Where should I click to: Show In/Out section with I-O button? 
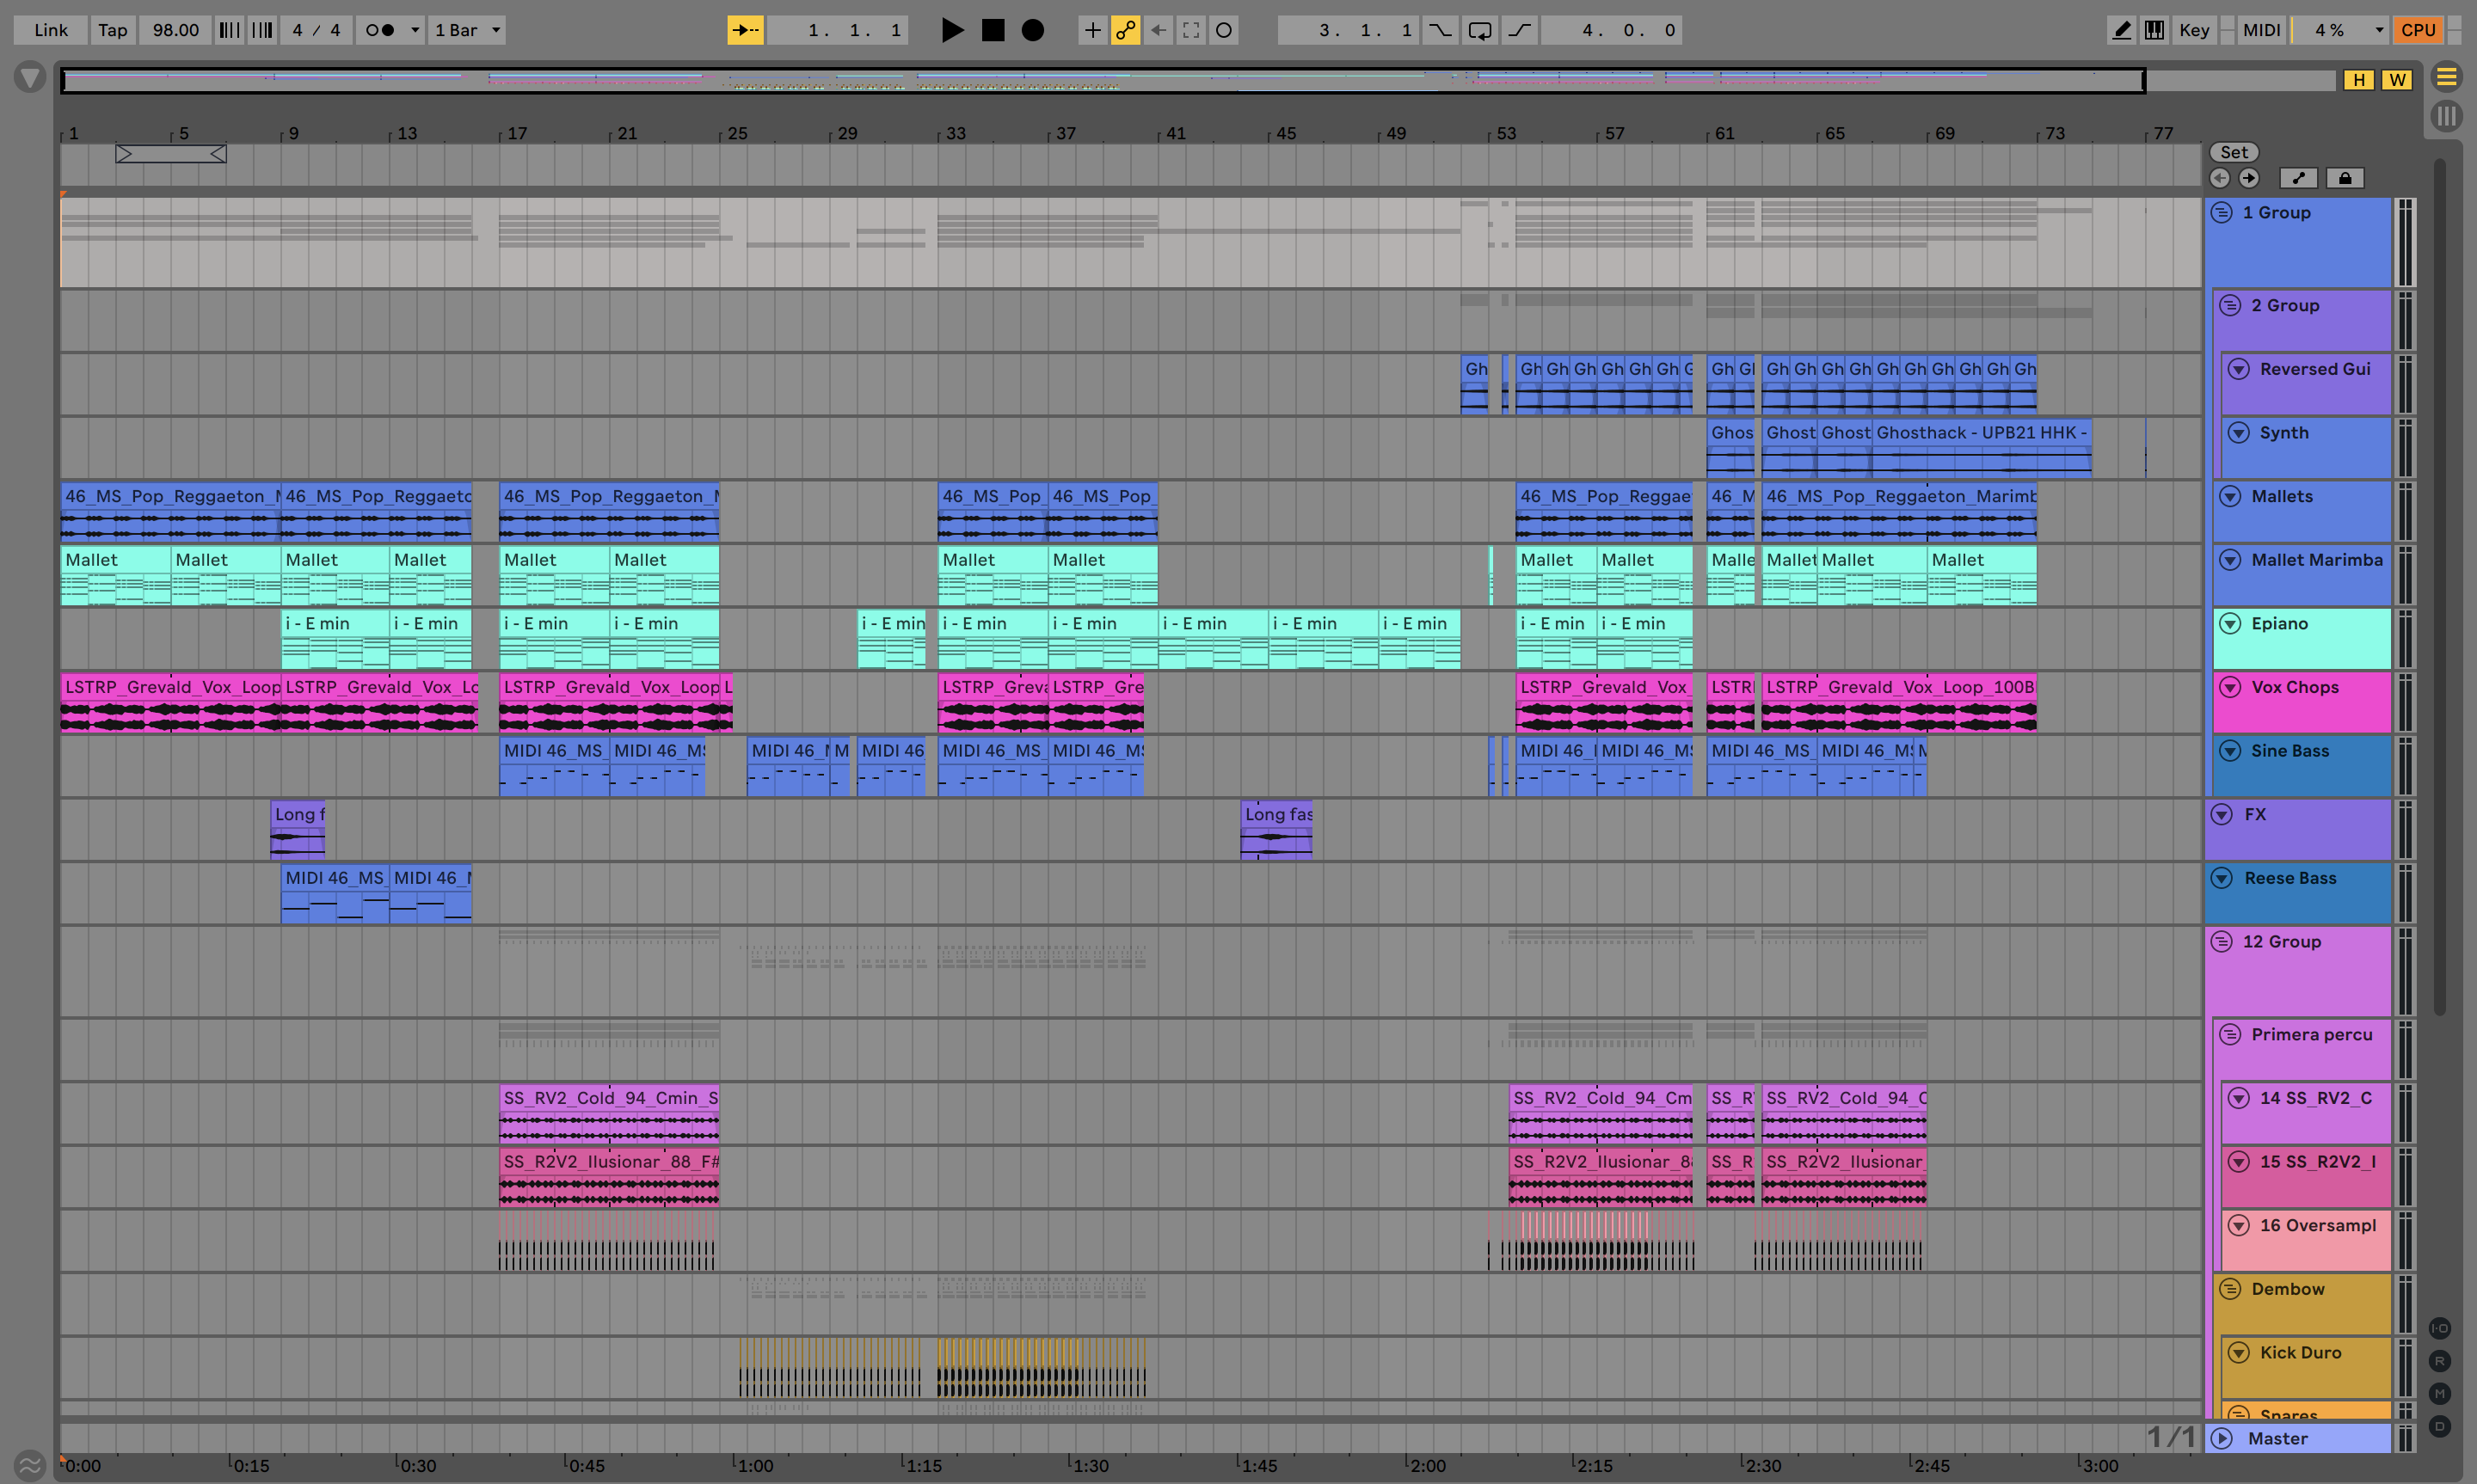(2440, 1328)
